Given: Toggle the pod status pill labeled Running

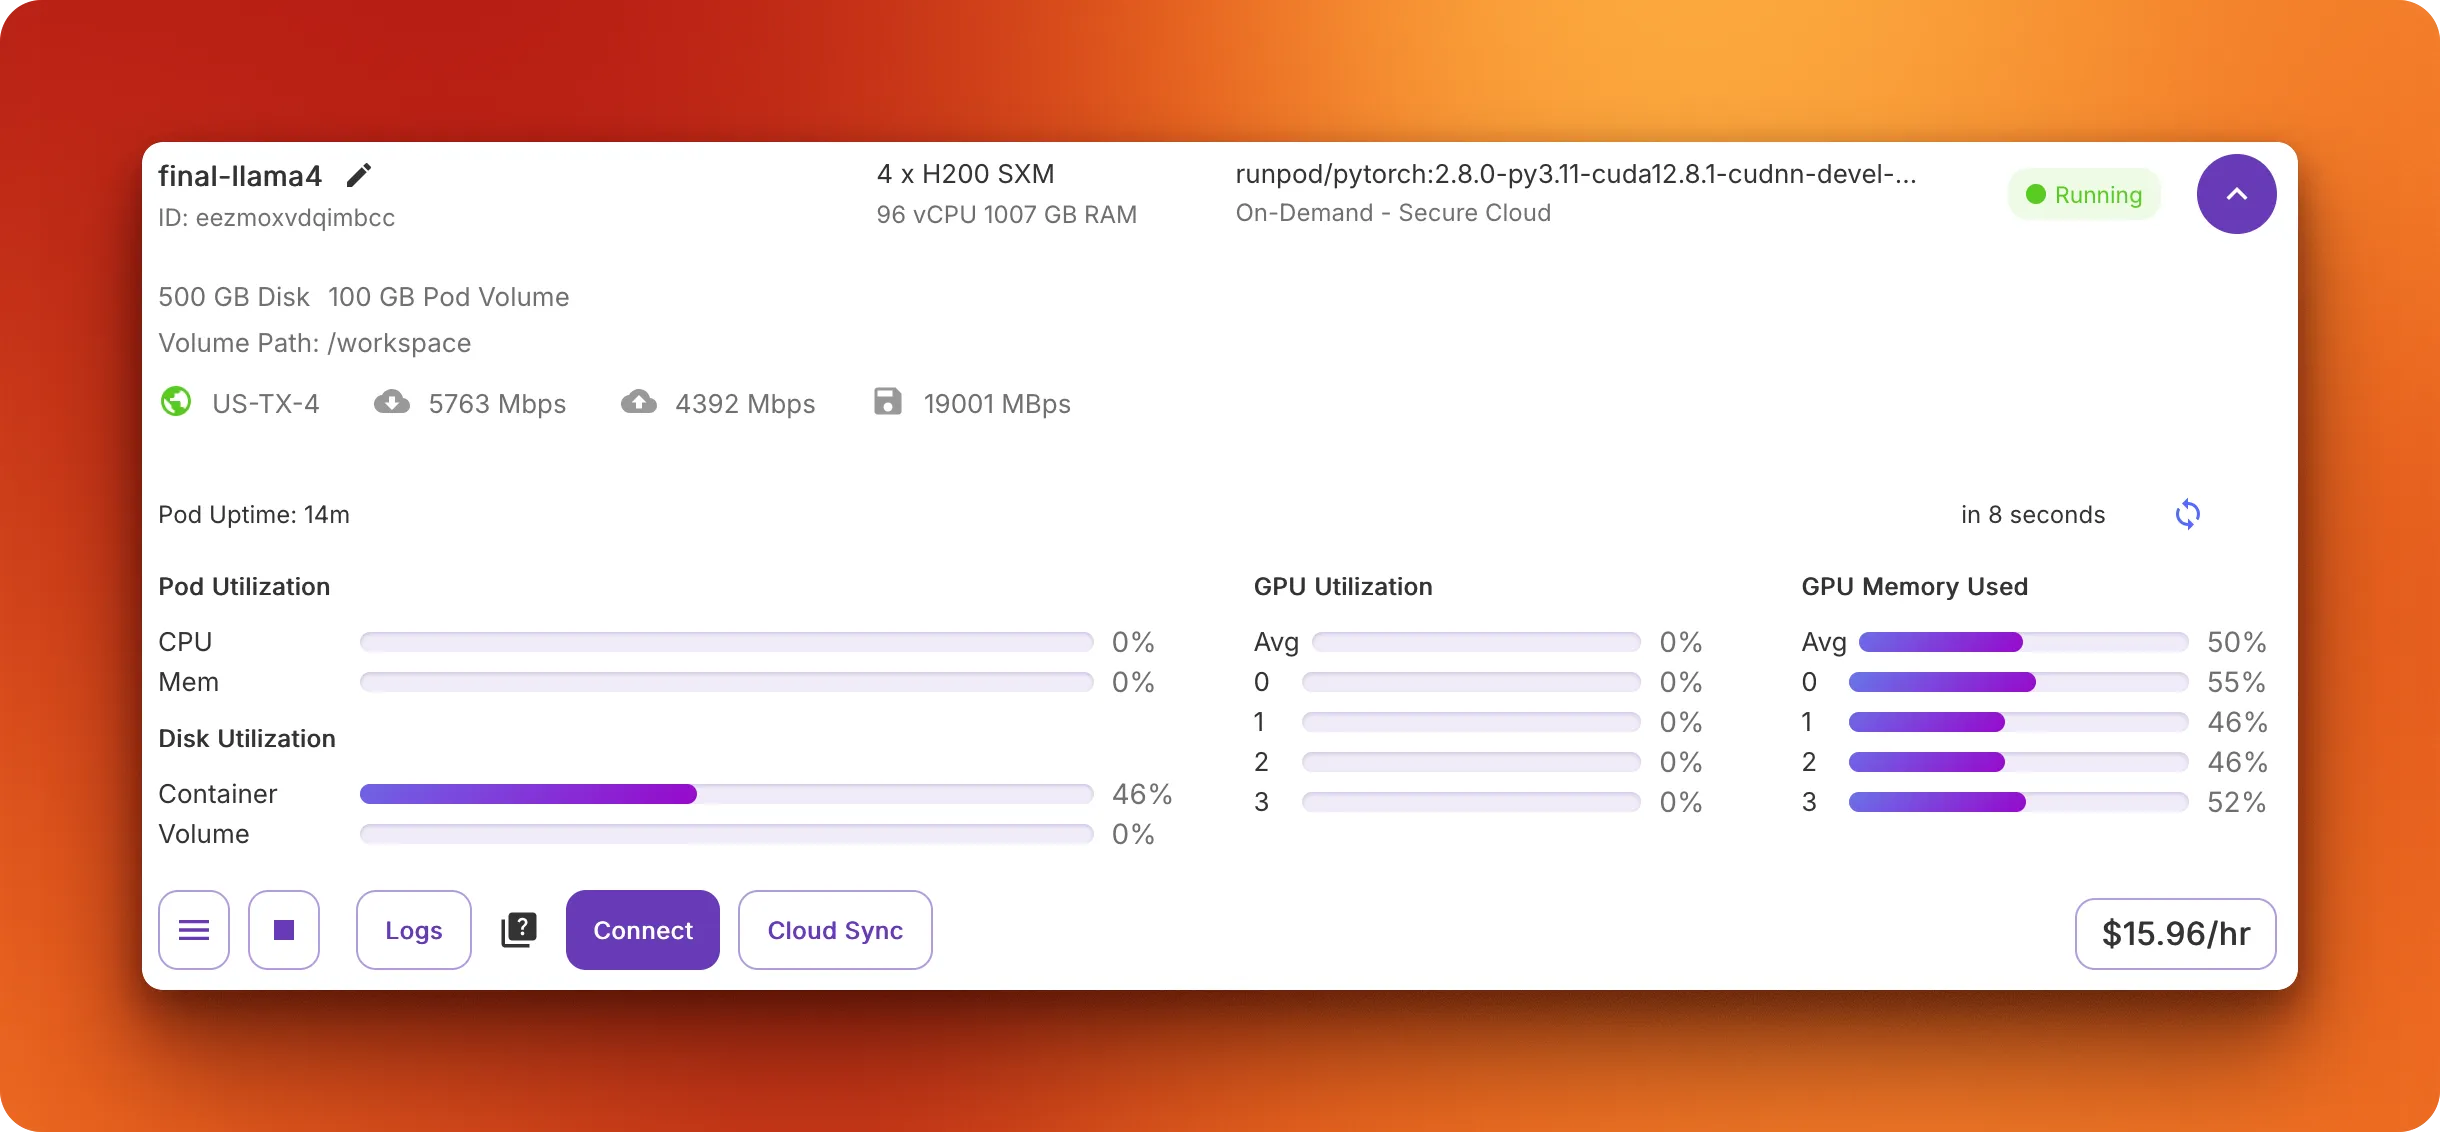Looking at the screenshot, I should tap(2084, 194).
